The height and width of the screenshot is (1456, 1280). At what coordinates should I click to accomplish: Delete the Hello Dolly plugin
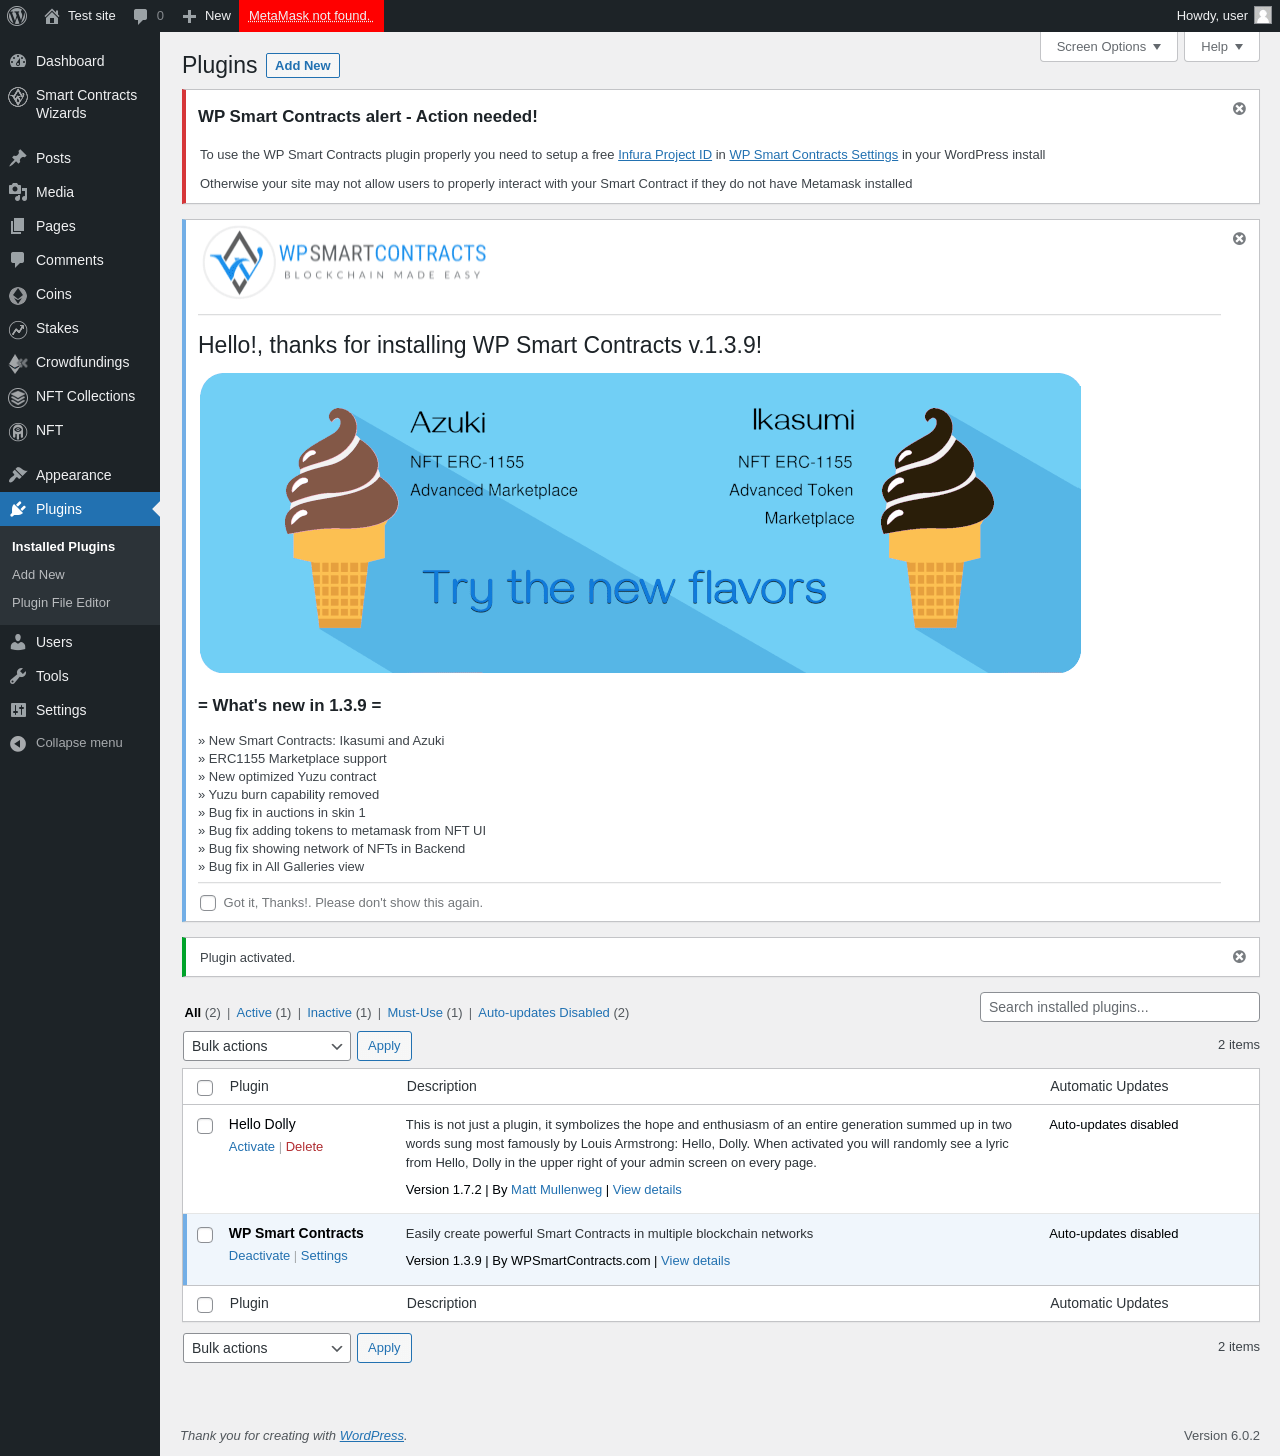[x=304, y=1147]
